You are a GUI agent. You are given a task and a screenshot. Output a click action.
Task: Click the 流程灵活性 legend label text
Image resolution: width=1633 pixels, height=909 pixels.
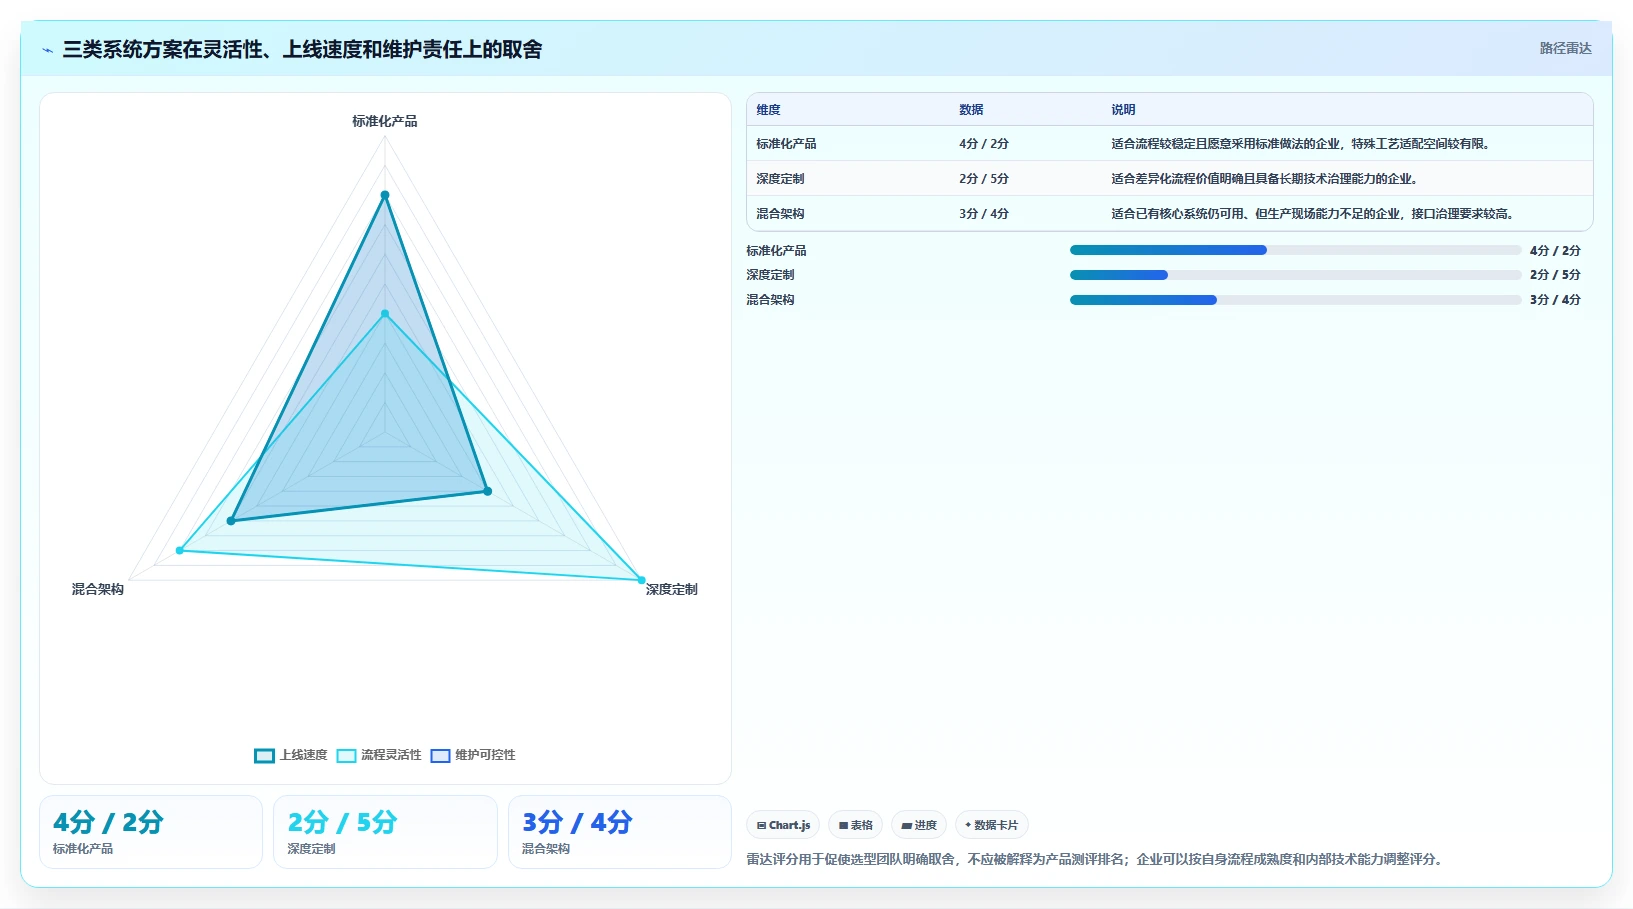point(391,755)
